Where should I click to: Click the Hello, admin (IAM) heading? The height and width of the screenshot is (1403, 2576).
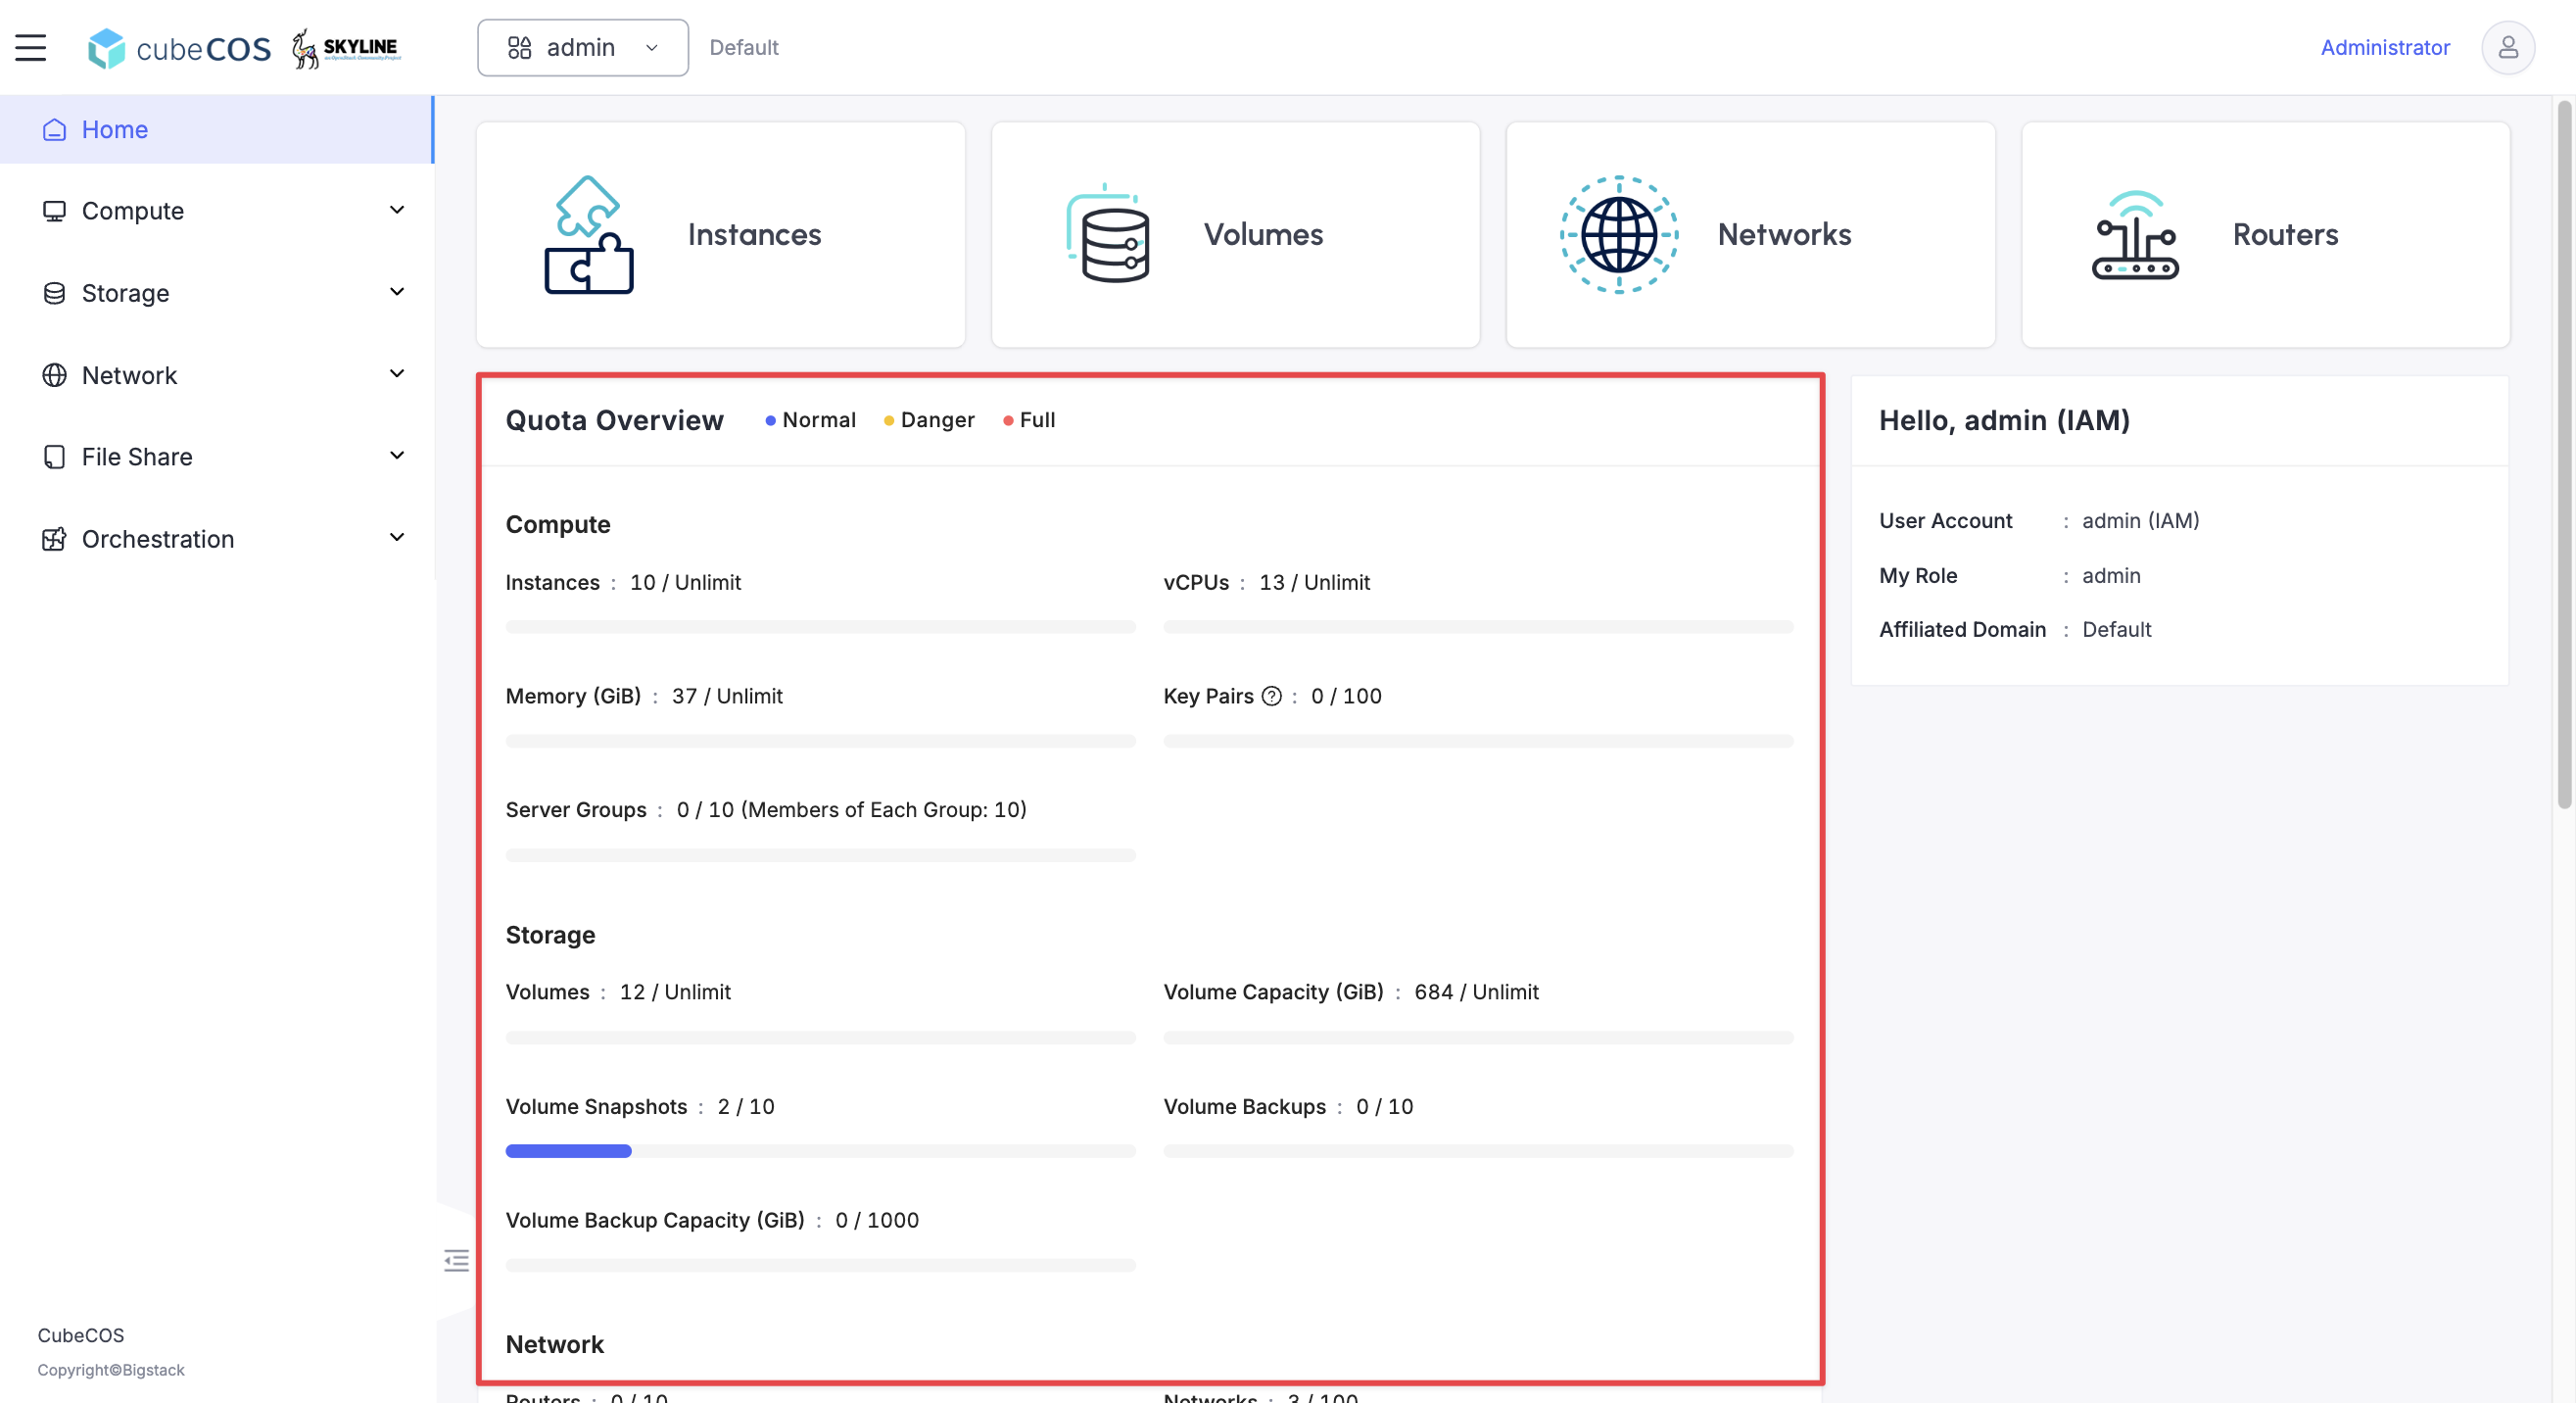pos(2005,420)
